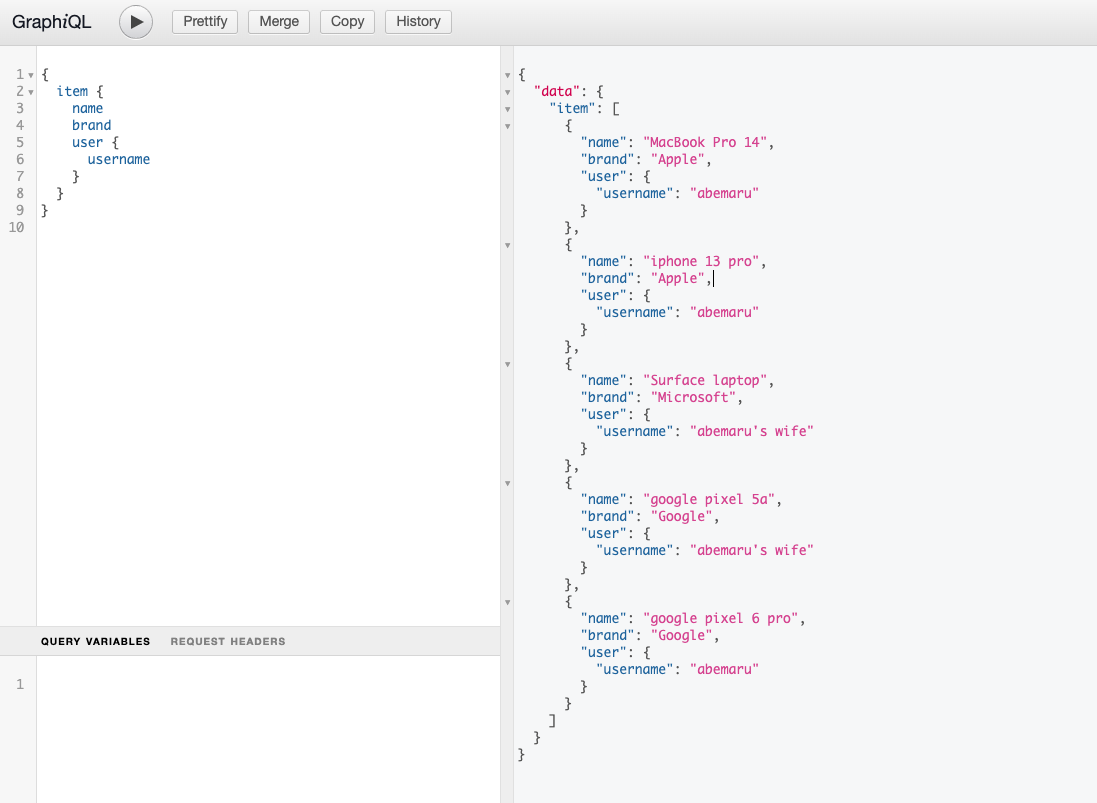Click the "google pixel 6 pro" value
This screenshot has width=1097, height=803.
click(721, 618)
